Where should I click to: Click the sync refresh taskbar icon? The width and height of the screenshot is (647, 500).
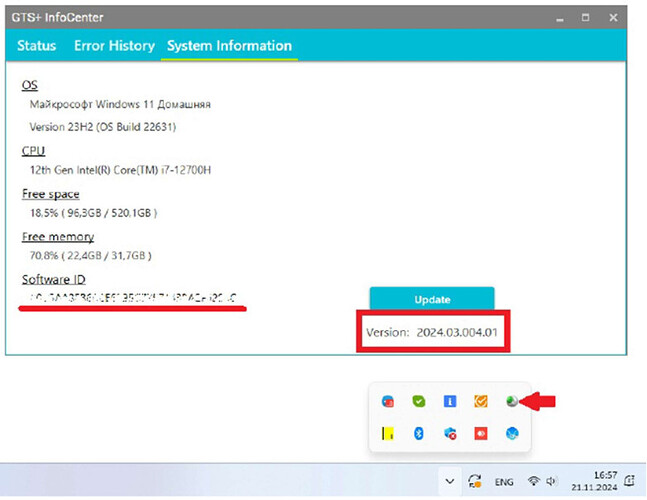pyautogui.click(x=474, y=481)
